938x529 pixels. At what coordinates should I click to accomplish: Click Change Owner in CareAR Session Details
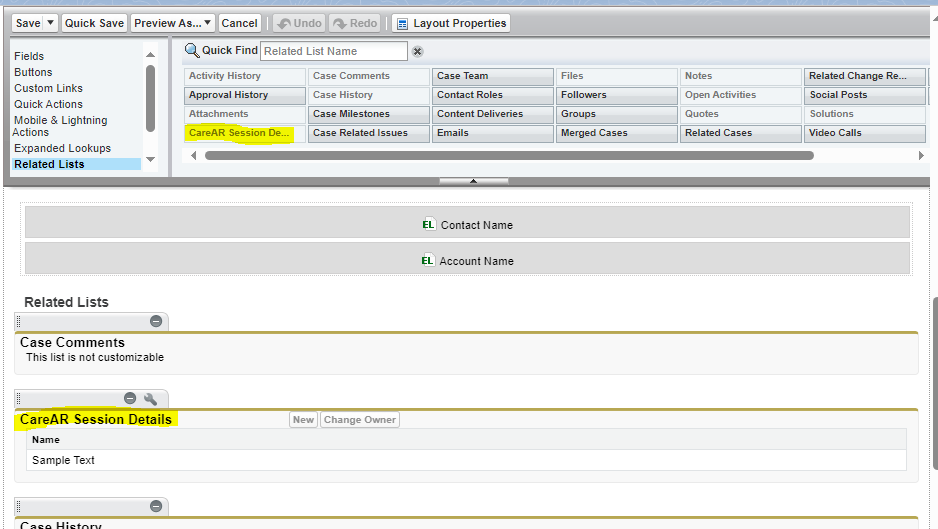point(359,420)
